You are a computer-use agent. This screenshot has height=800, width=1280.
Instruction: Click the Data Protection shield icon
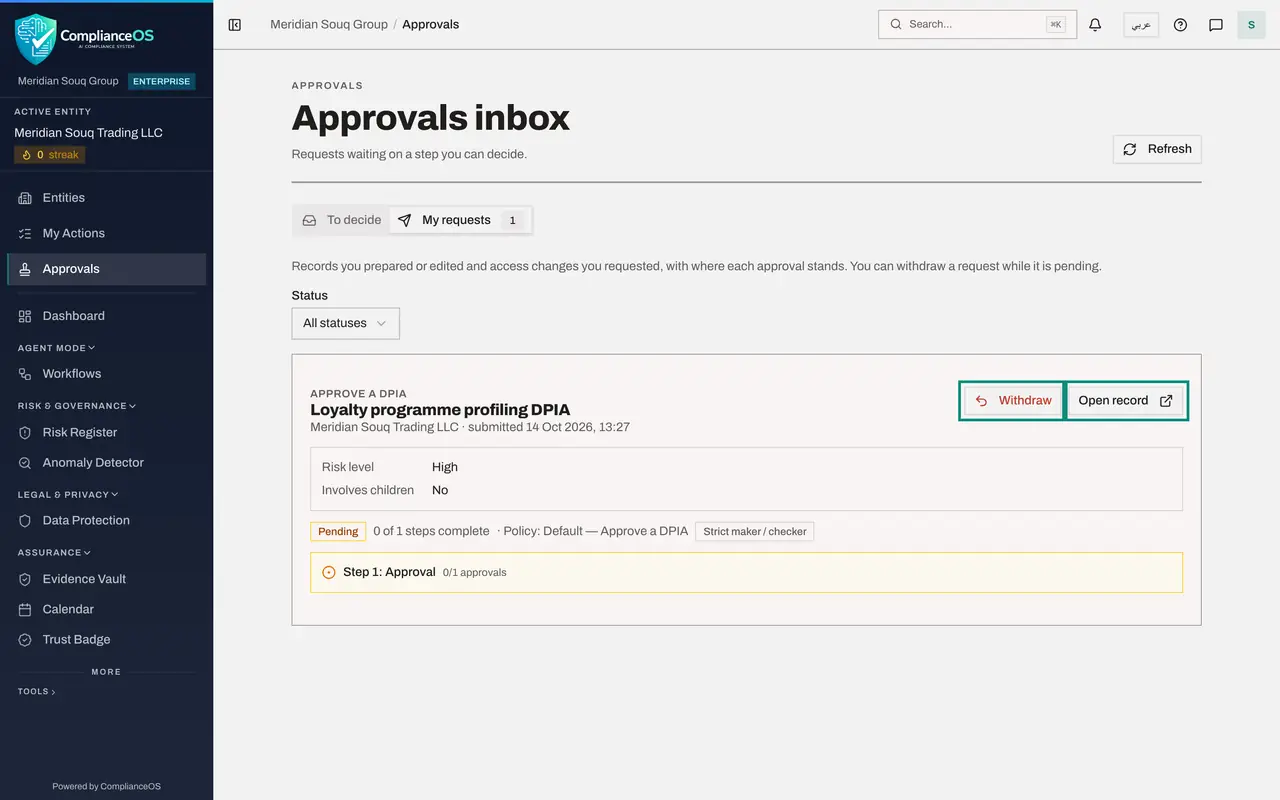[25, 521]
